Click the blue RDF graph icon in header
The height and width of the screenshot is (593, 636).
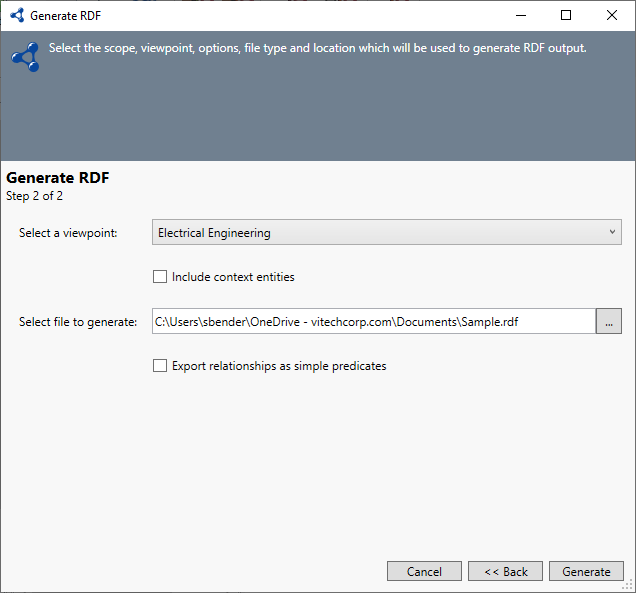pyautogui.click(x=25, y=57)
